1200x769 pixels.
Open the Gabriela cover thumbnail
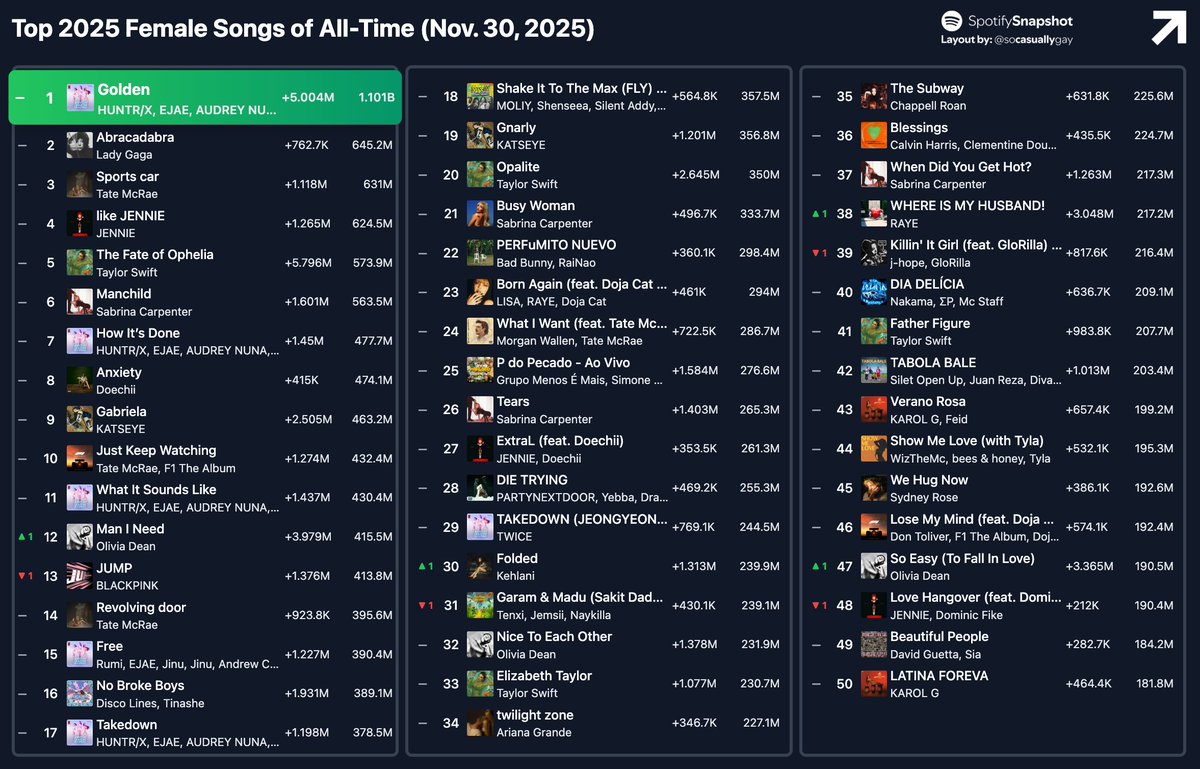tap(80, 419)
